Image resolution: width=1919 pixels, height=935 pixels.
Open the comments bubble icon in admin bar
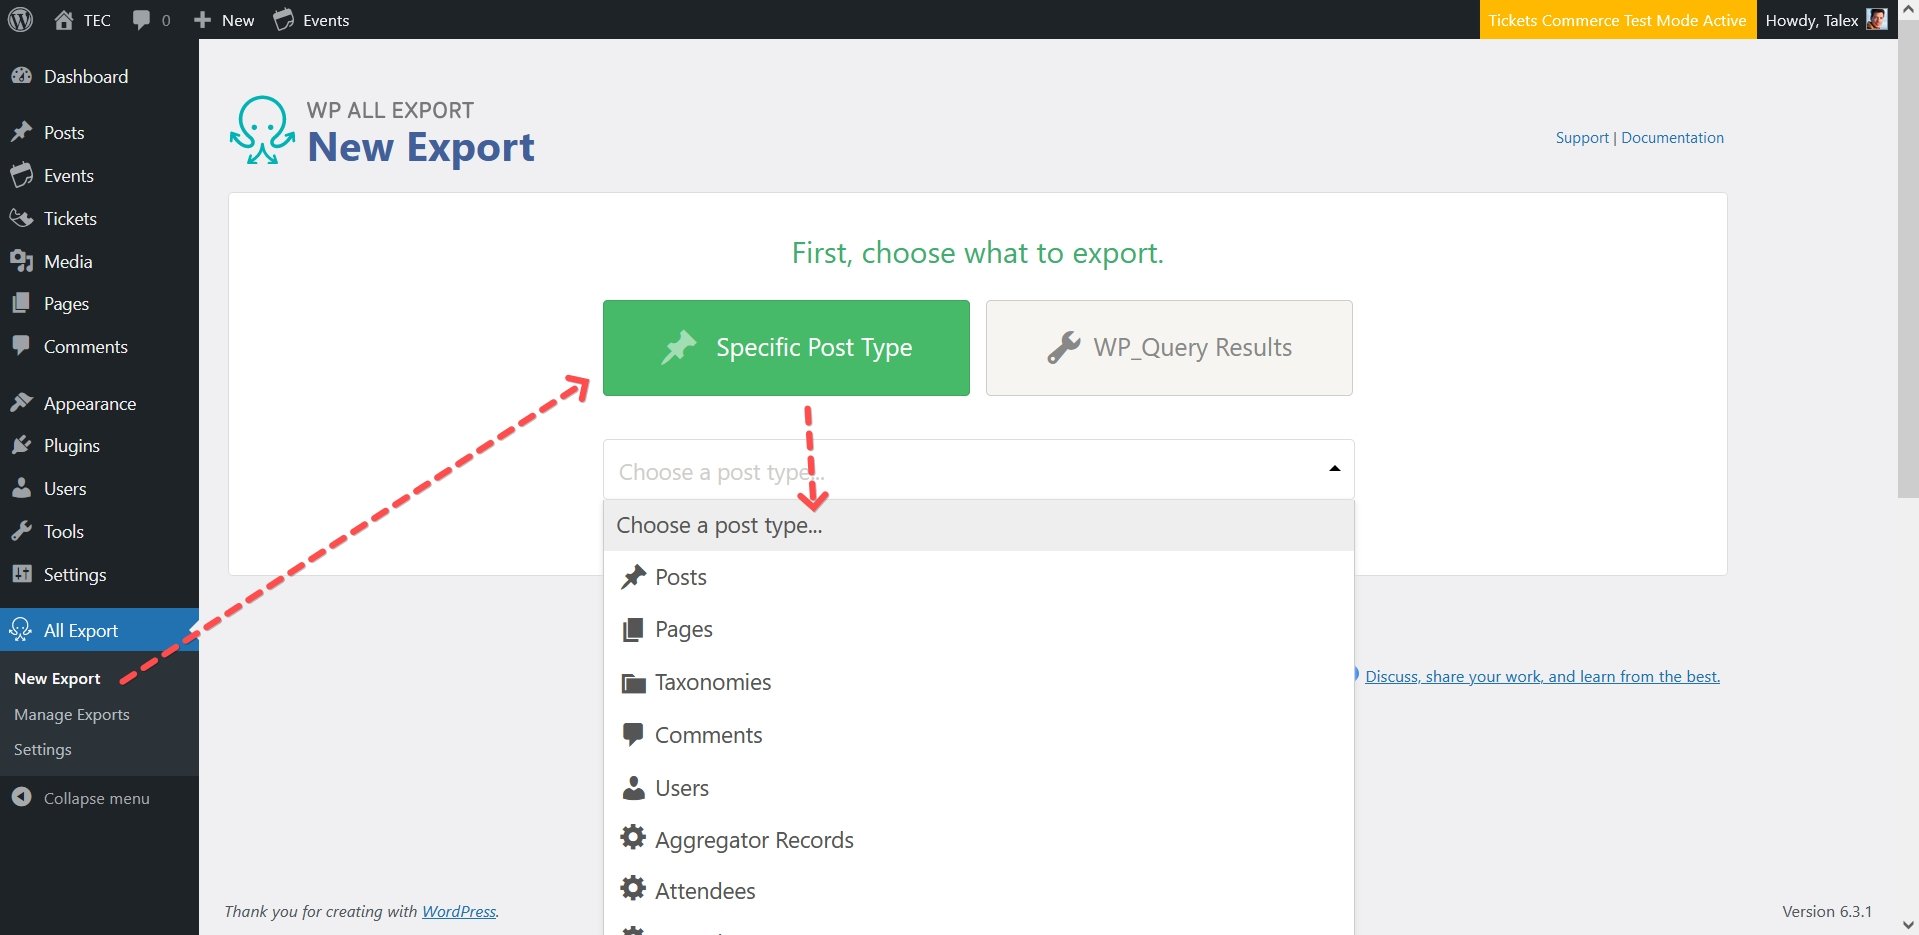141,19
